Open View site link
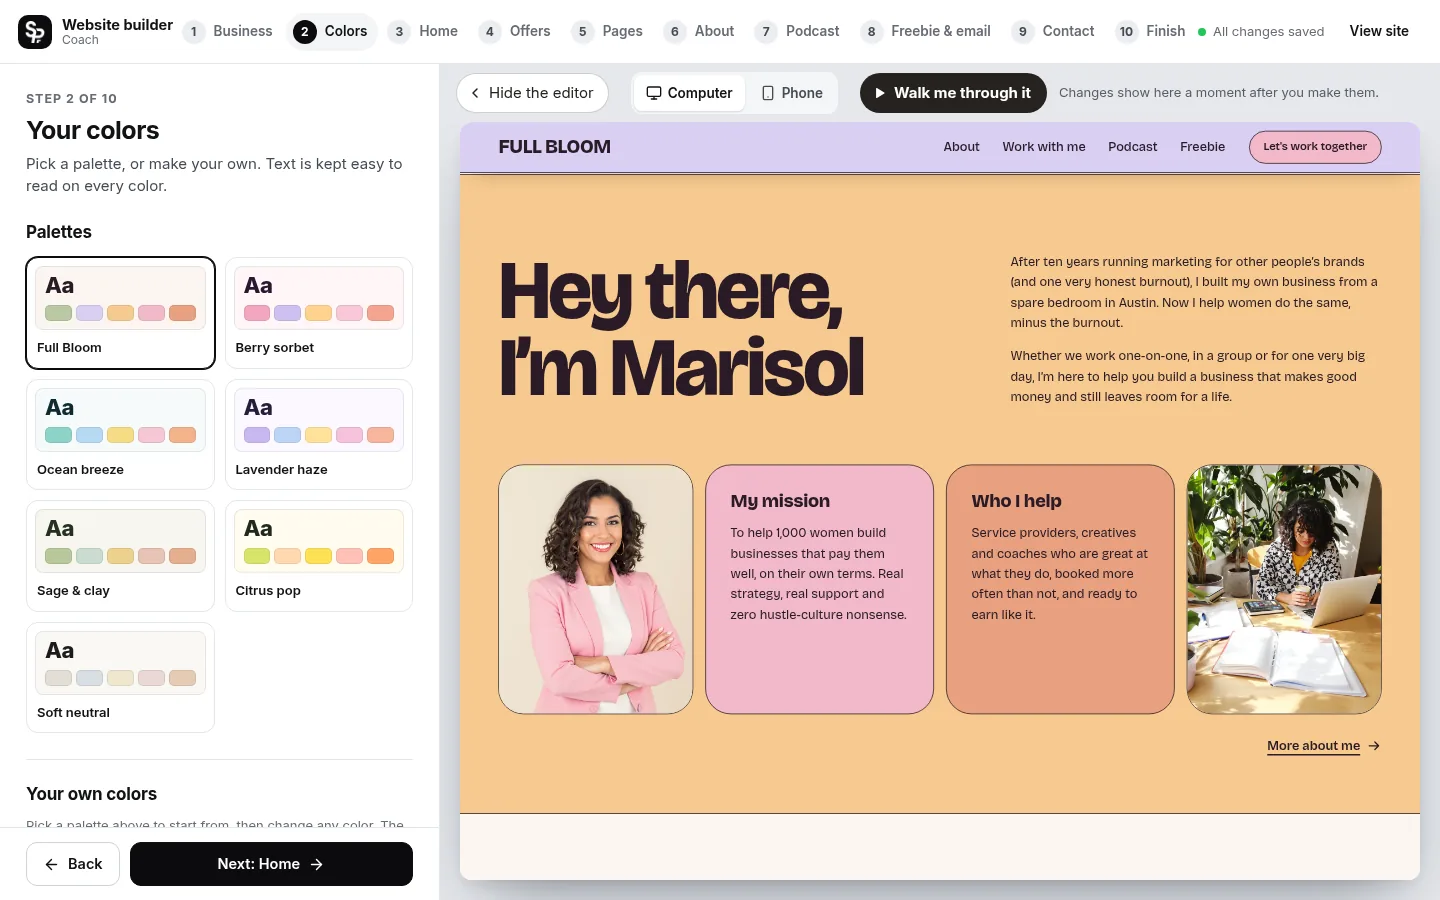This screenshot has width=1440, height=900. click(x=1379, y=31)
